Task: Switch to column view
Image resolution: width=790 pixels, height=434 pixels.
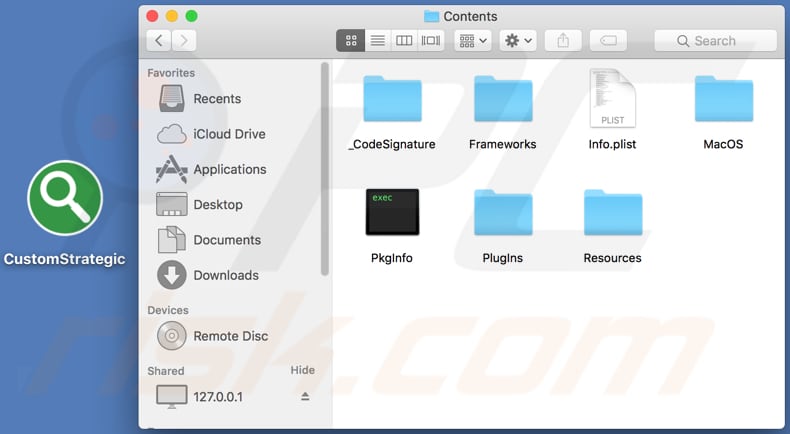Action: pyautogui.click(x=404, y=40)
